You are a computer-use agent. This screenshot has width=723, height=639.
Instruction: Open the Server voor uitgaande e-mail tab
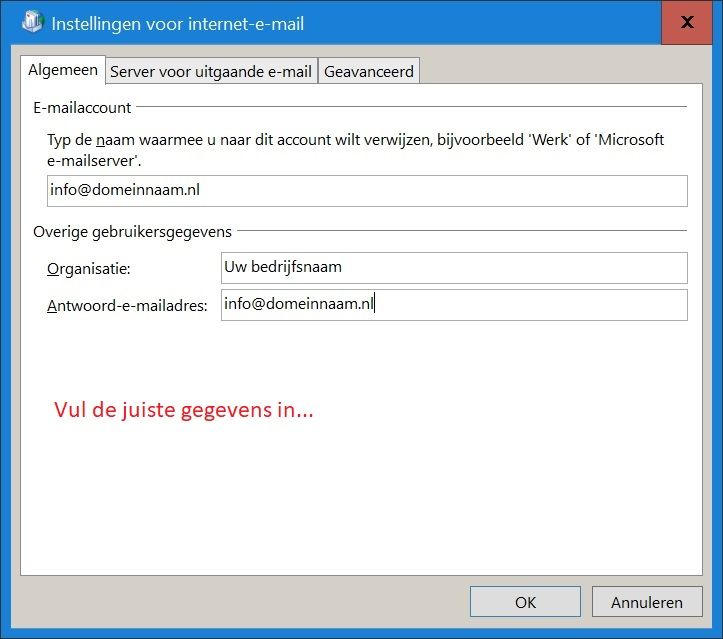211,71
